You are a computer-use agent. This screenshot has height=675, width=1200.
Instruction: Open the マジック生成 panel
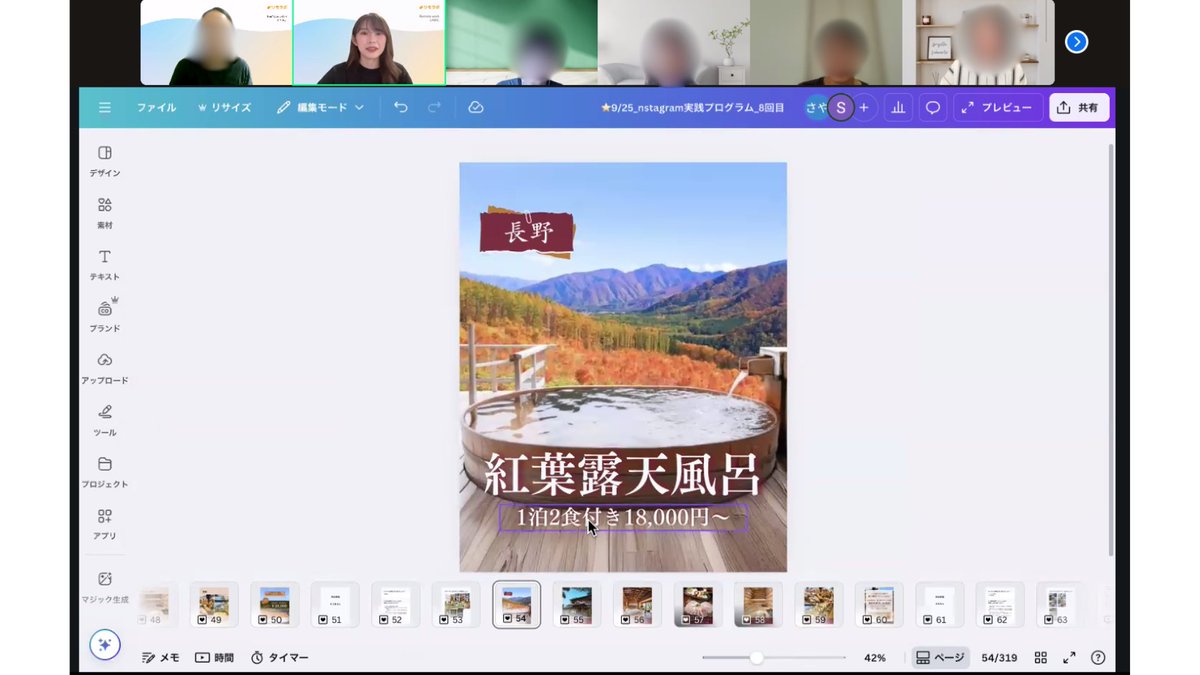point(104,584)
